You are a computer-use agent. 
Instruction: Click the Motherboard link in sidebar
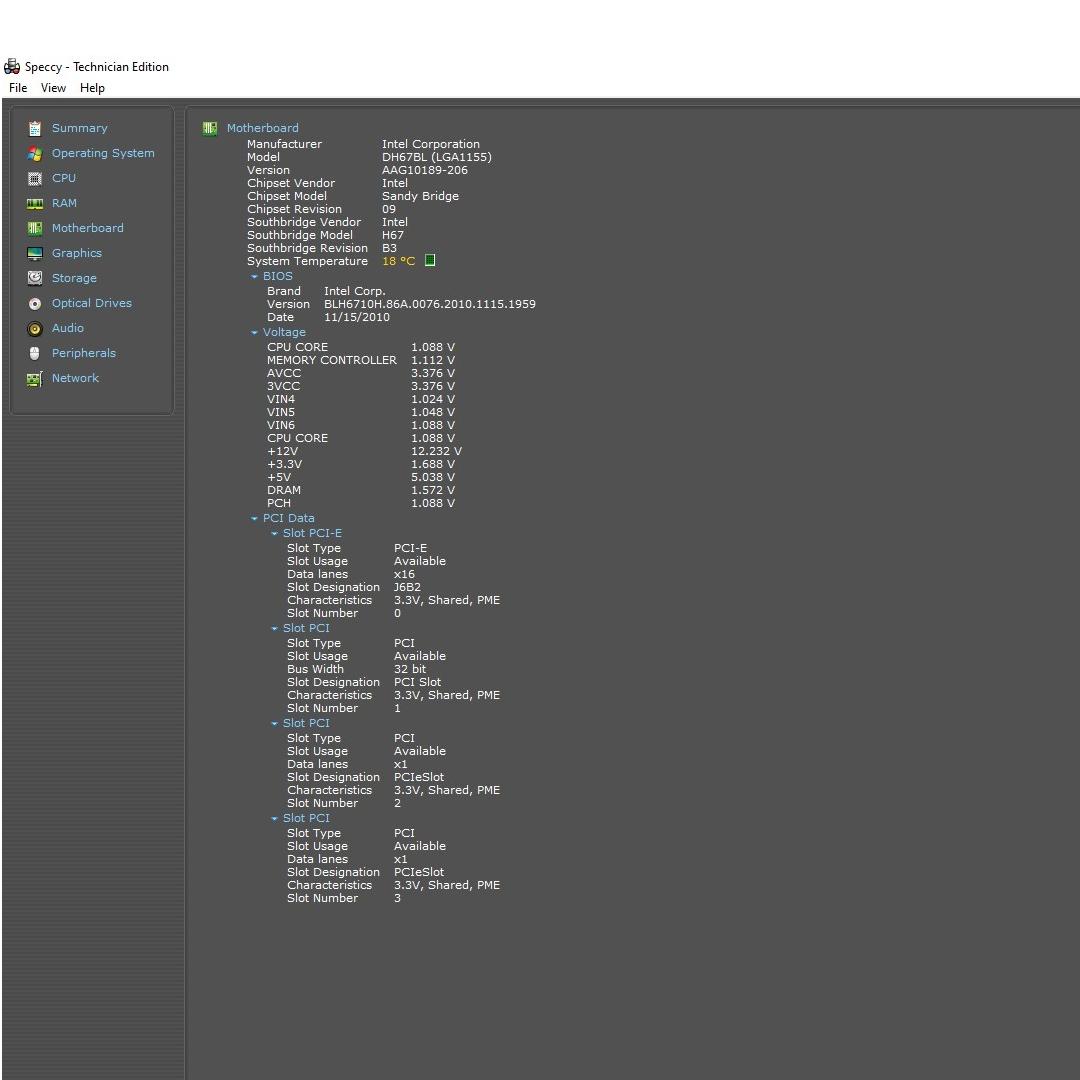coord(87,228)
